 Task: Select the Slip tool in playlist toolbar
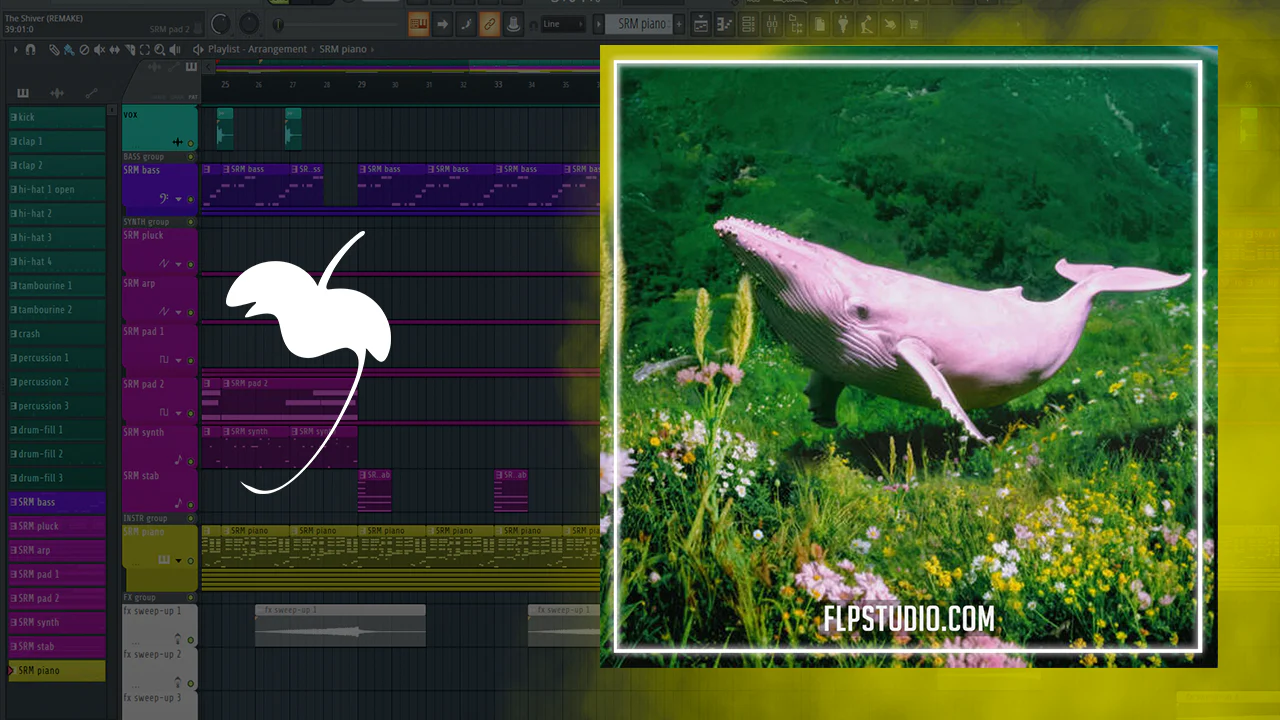(114, 49)
